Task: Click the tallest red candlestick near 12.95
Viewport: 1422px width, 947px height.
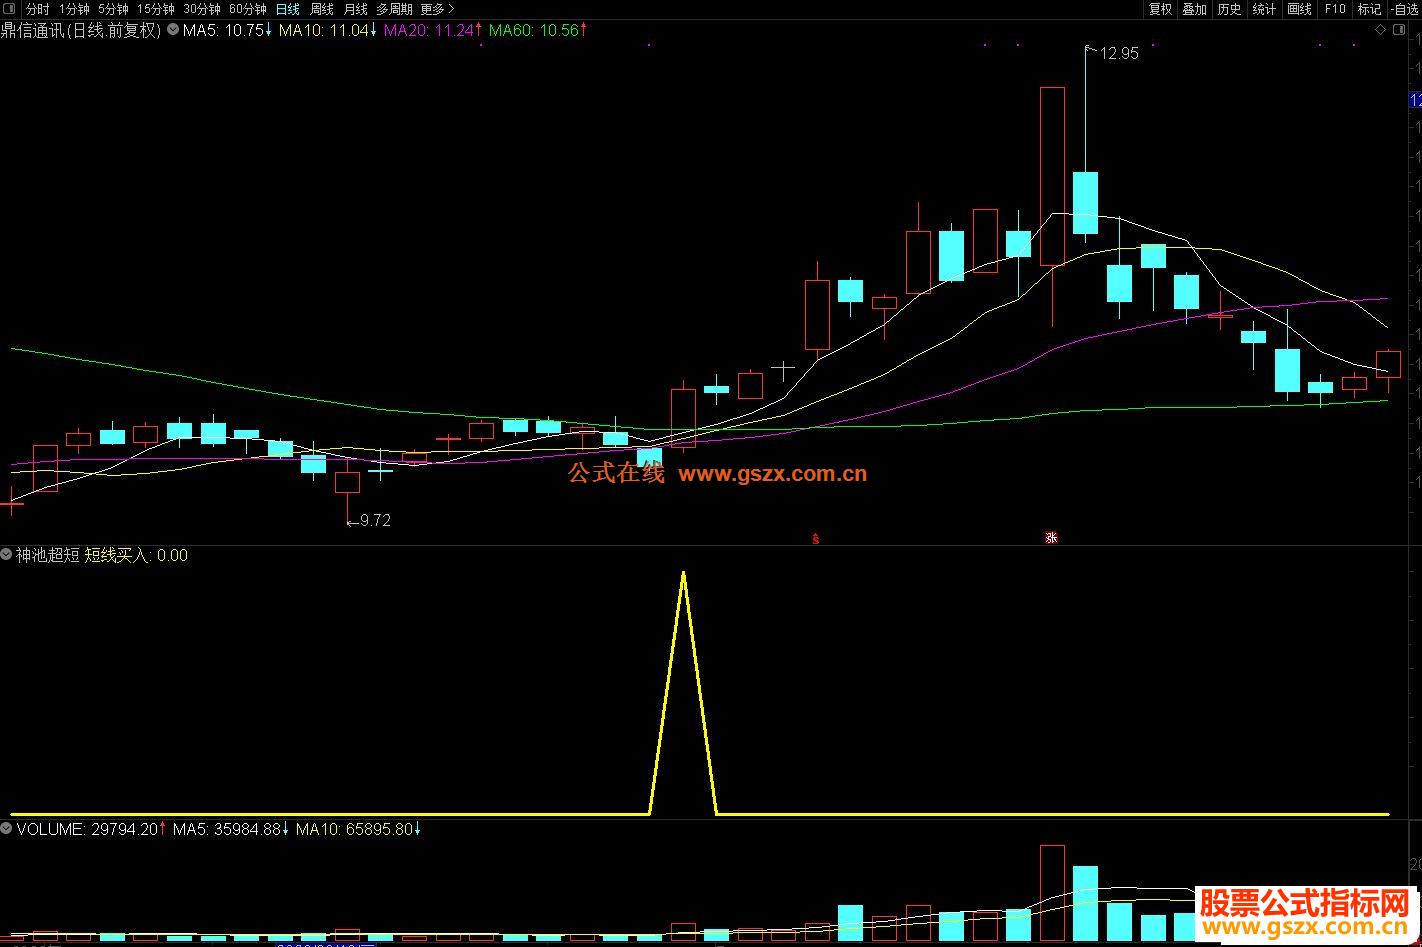Action: [1052, 176]
